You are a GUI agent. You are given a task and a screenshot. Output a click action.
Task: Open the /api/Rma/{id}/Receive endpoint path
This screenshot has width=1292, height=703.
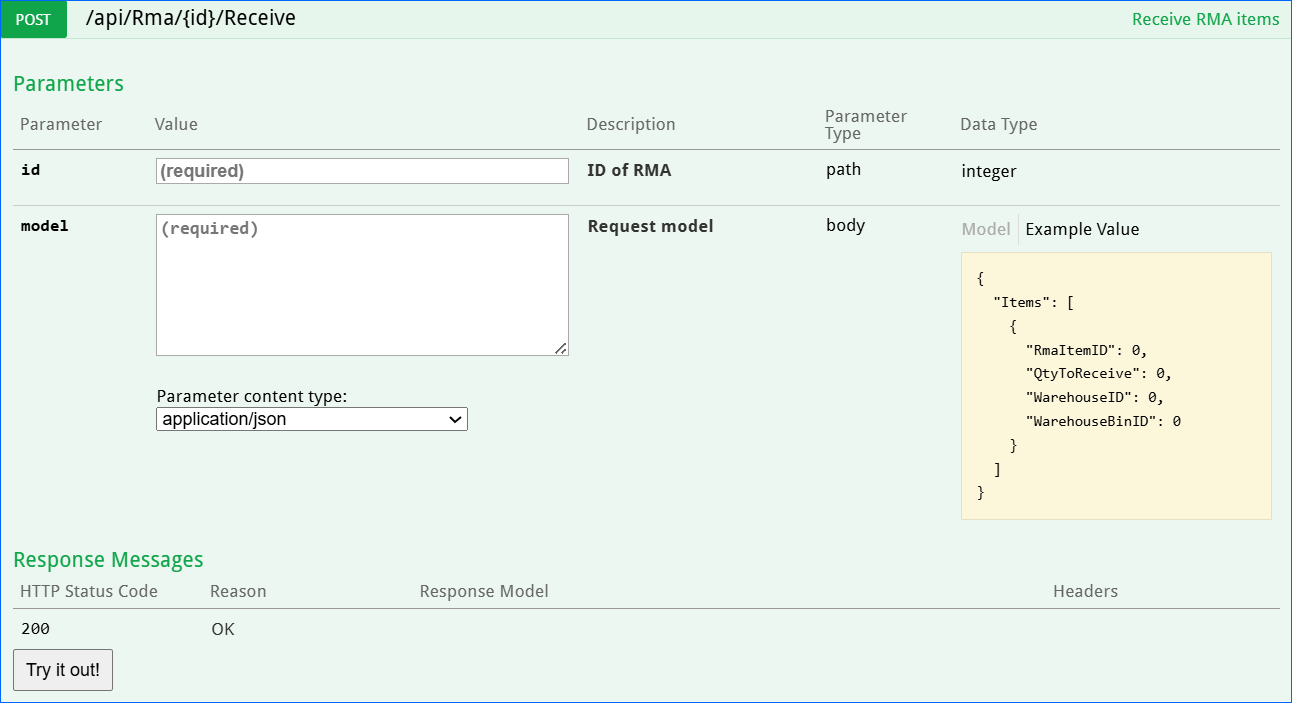click(191, 18)
